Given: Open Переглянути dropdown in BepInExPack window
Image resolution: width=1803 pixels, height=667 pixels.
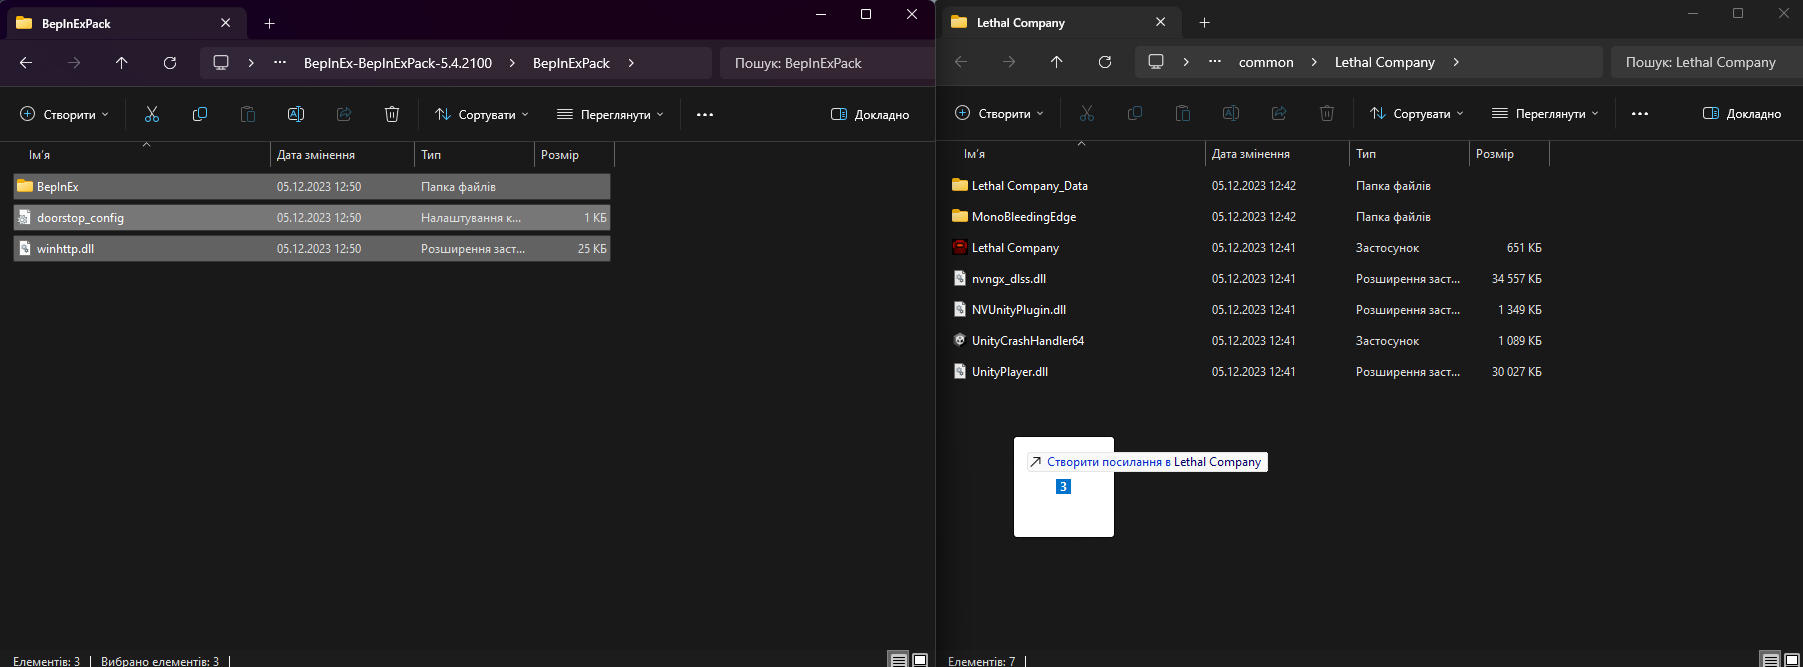Looking at the screenshot, I should pyautogui.click(x=610, y=114).
